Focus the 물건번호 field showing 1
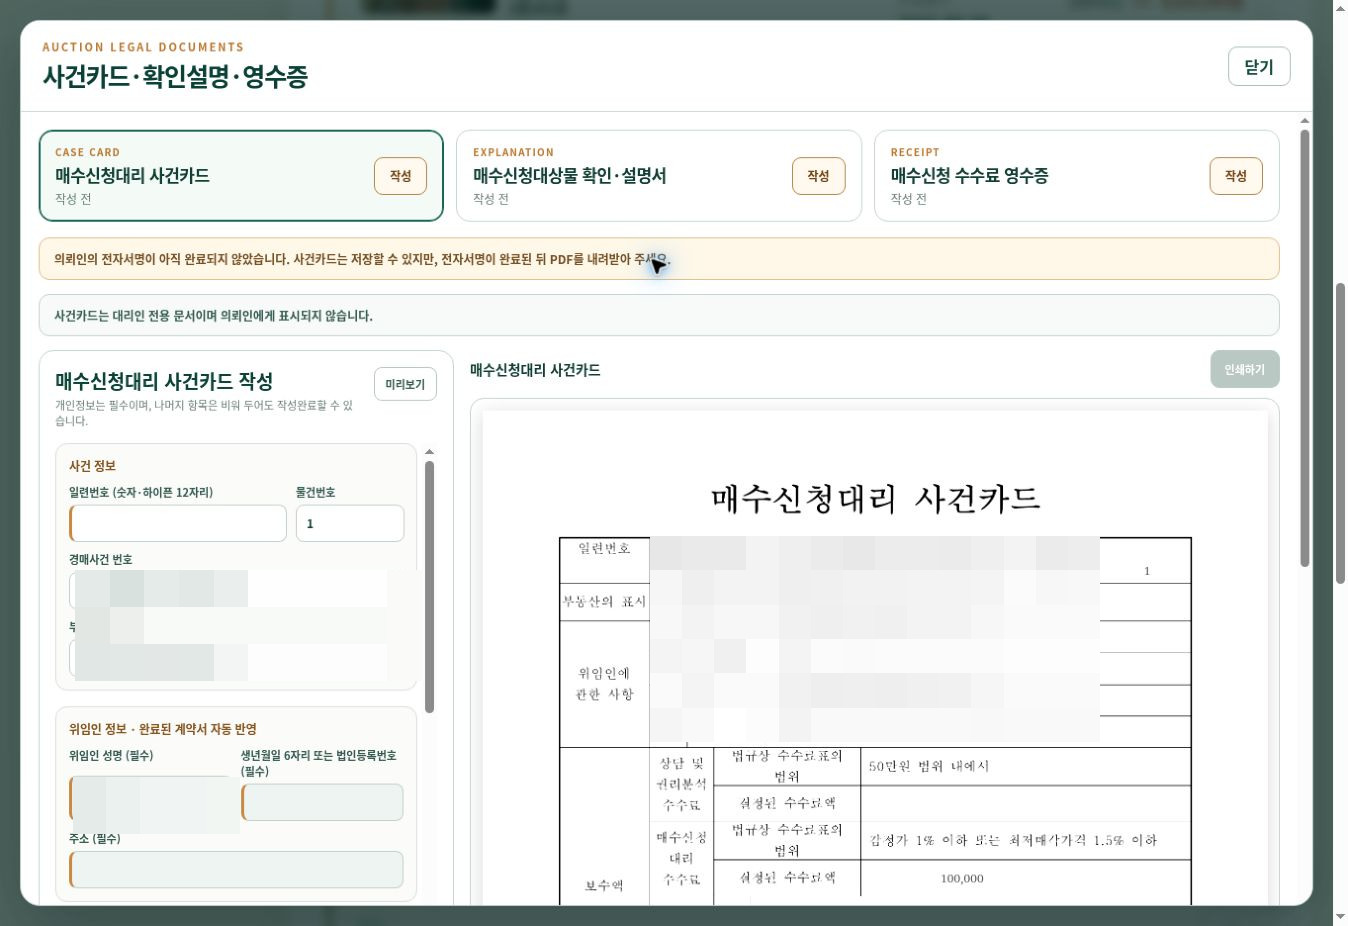 [x=350, y=523]
